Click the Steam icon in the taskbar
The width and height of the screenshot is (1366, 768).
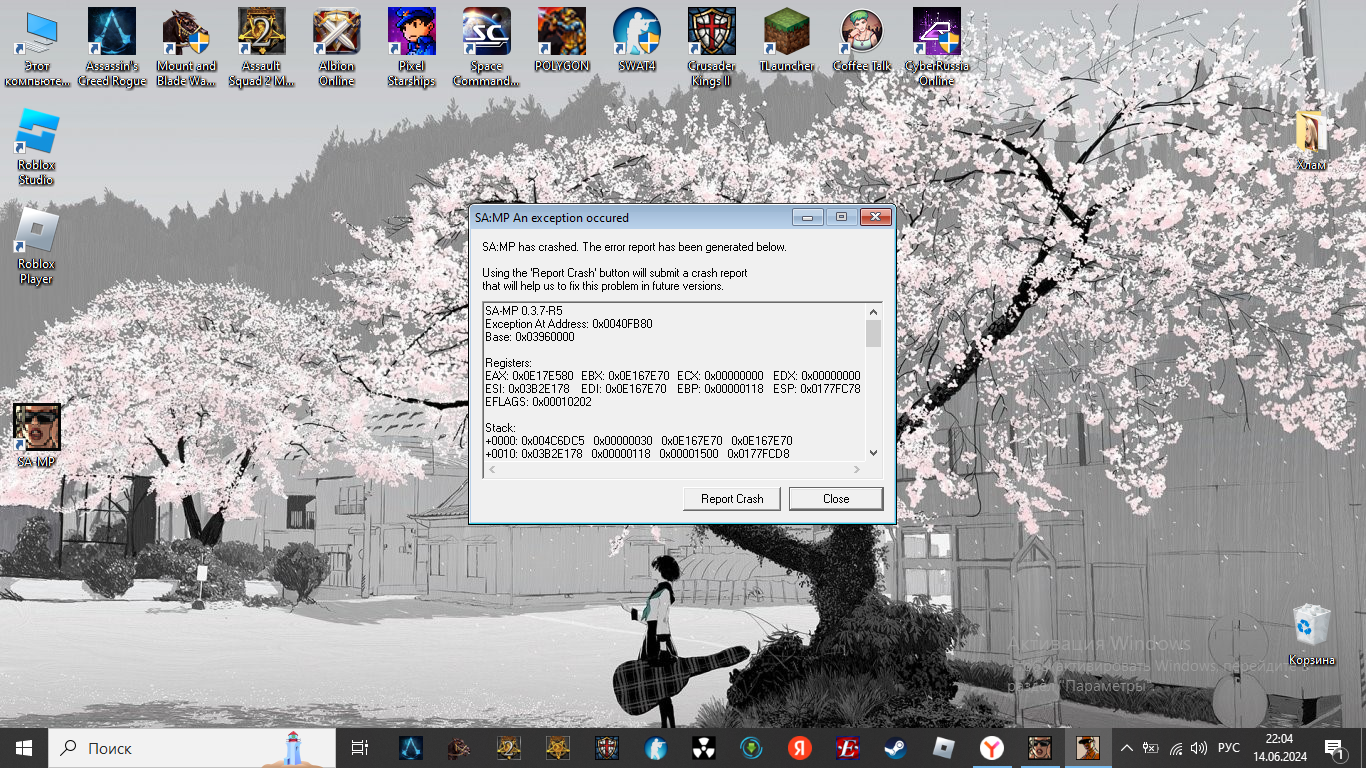point(893,748)
